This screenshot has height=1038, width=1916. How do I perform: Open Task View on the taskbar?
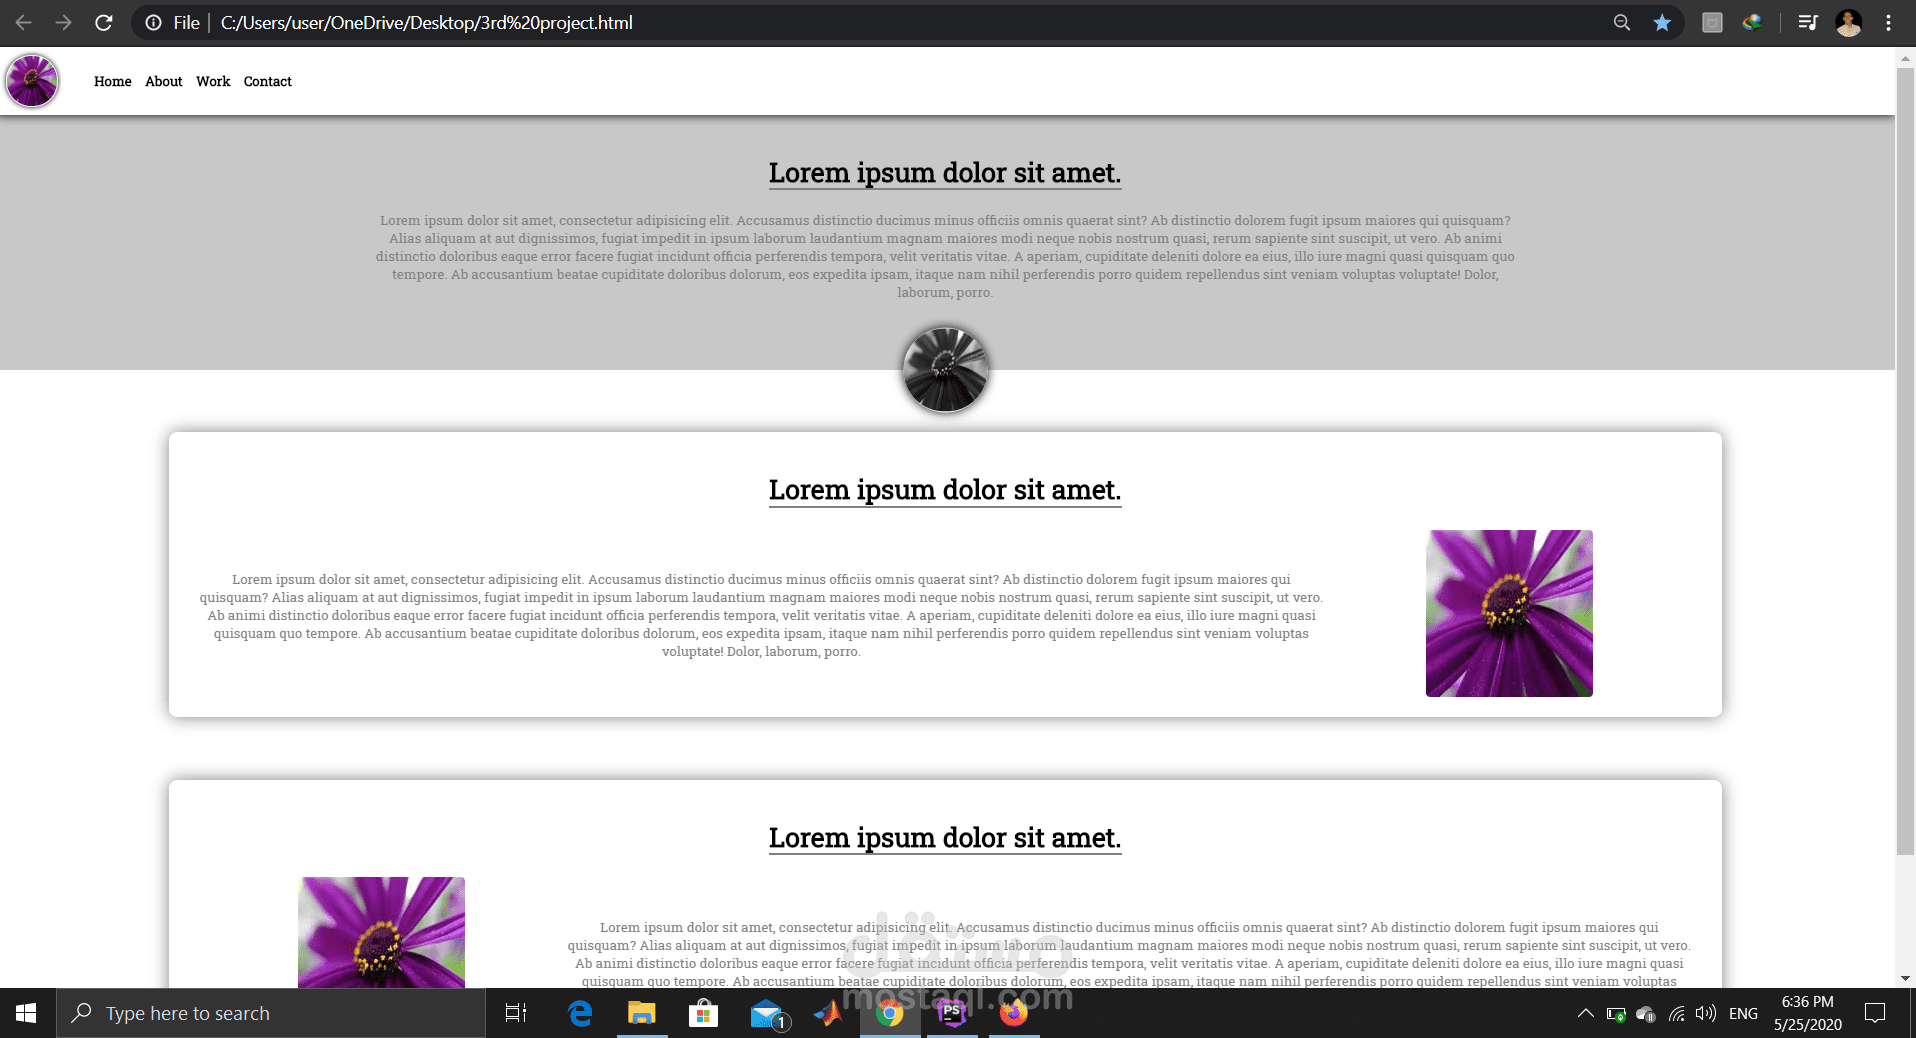(x=515, y=1013)
